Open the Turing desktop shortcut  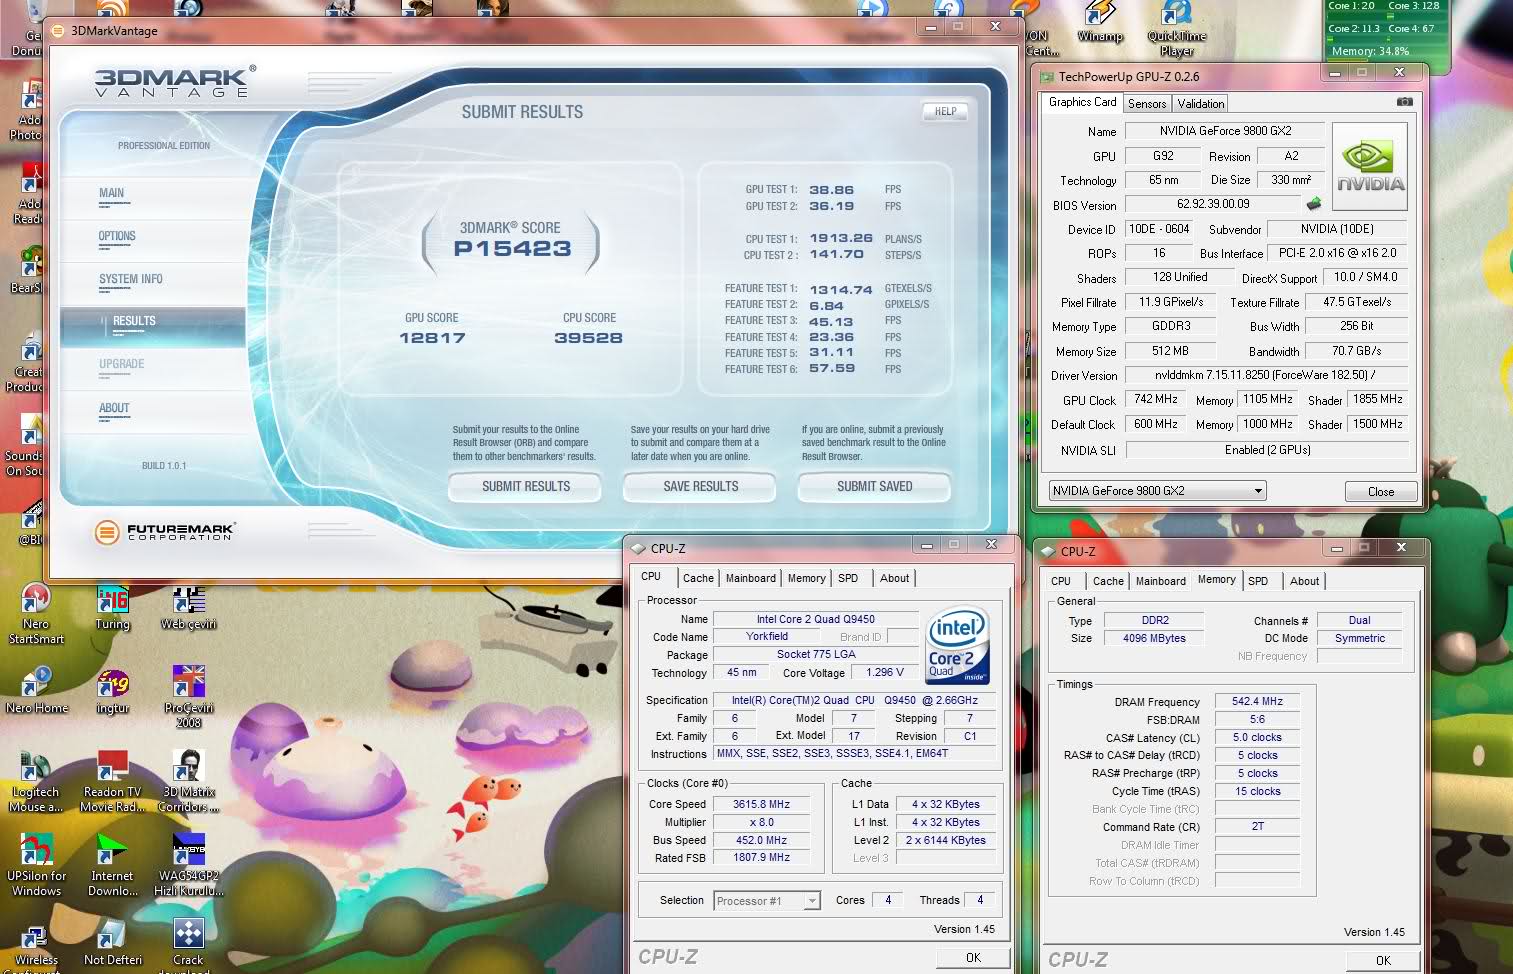(113, 608)
